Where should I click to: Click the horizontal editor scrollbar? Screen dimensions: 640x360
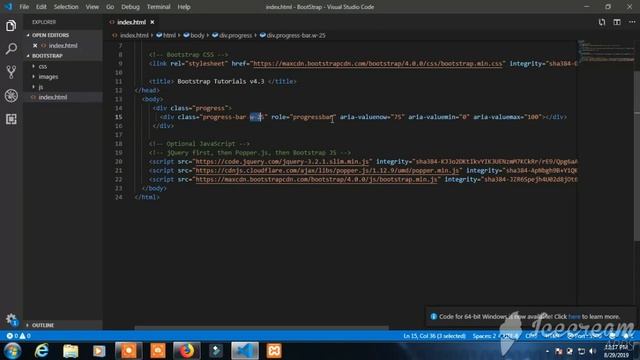pyautogui.click(x=261, y=327)
